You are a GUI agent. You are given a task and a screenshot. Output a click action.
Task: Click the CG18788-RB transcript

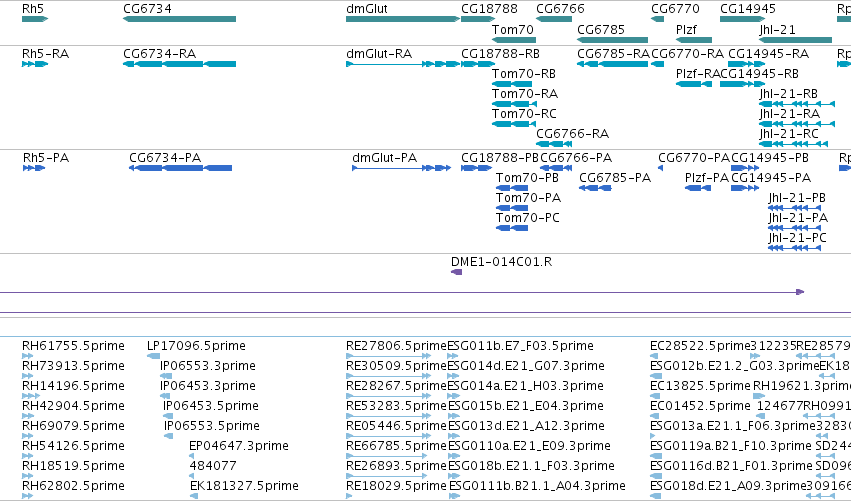[x=478, y=64]
